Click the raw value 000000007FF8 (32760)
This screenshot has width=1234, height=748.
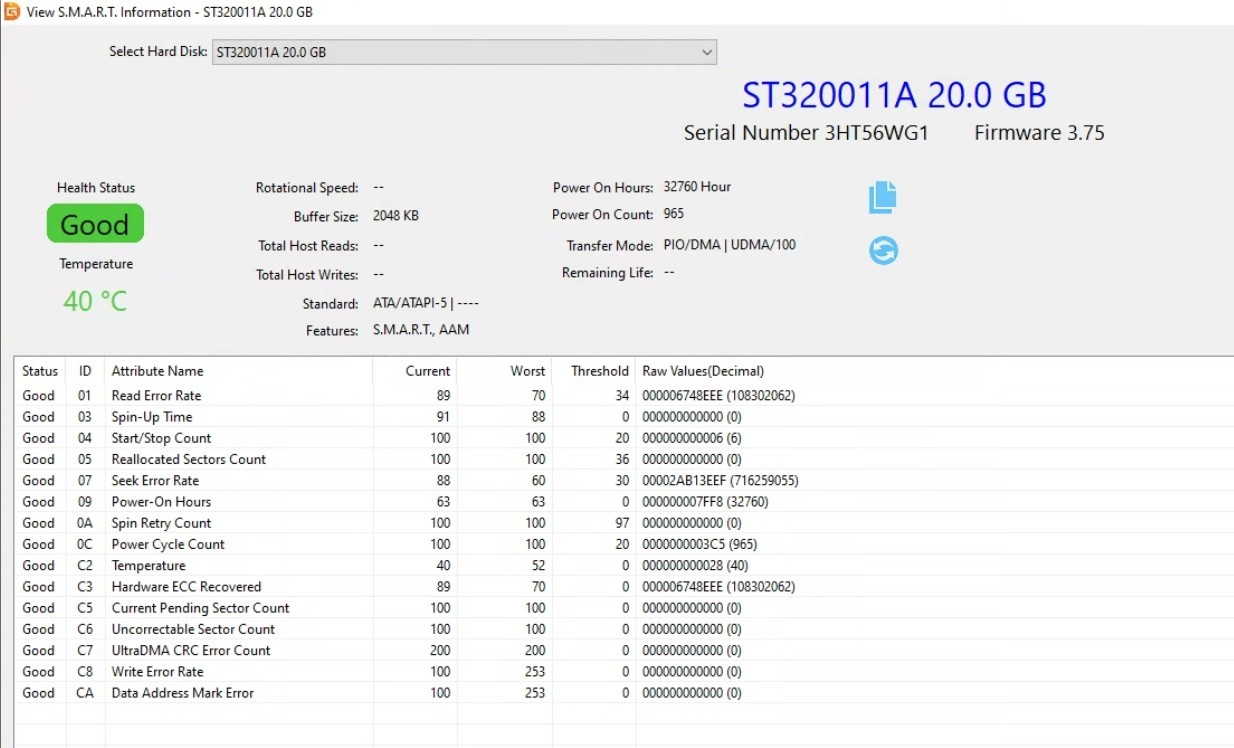point(705,502)
